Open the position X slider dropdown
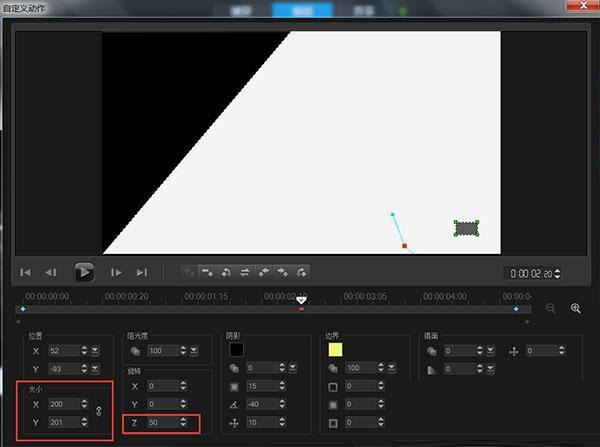 (95, 351)
